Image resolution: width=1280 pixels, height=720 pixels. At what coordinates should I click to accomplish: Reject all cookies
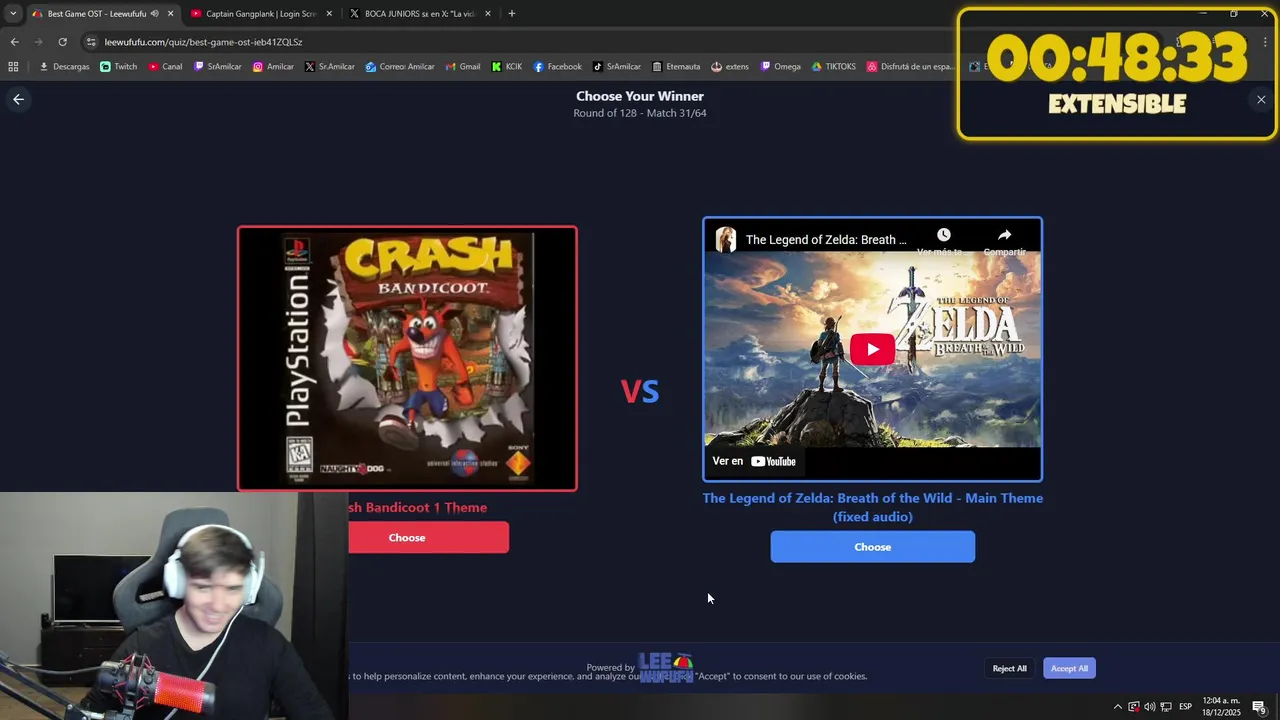1009,668
